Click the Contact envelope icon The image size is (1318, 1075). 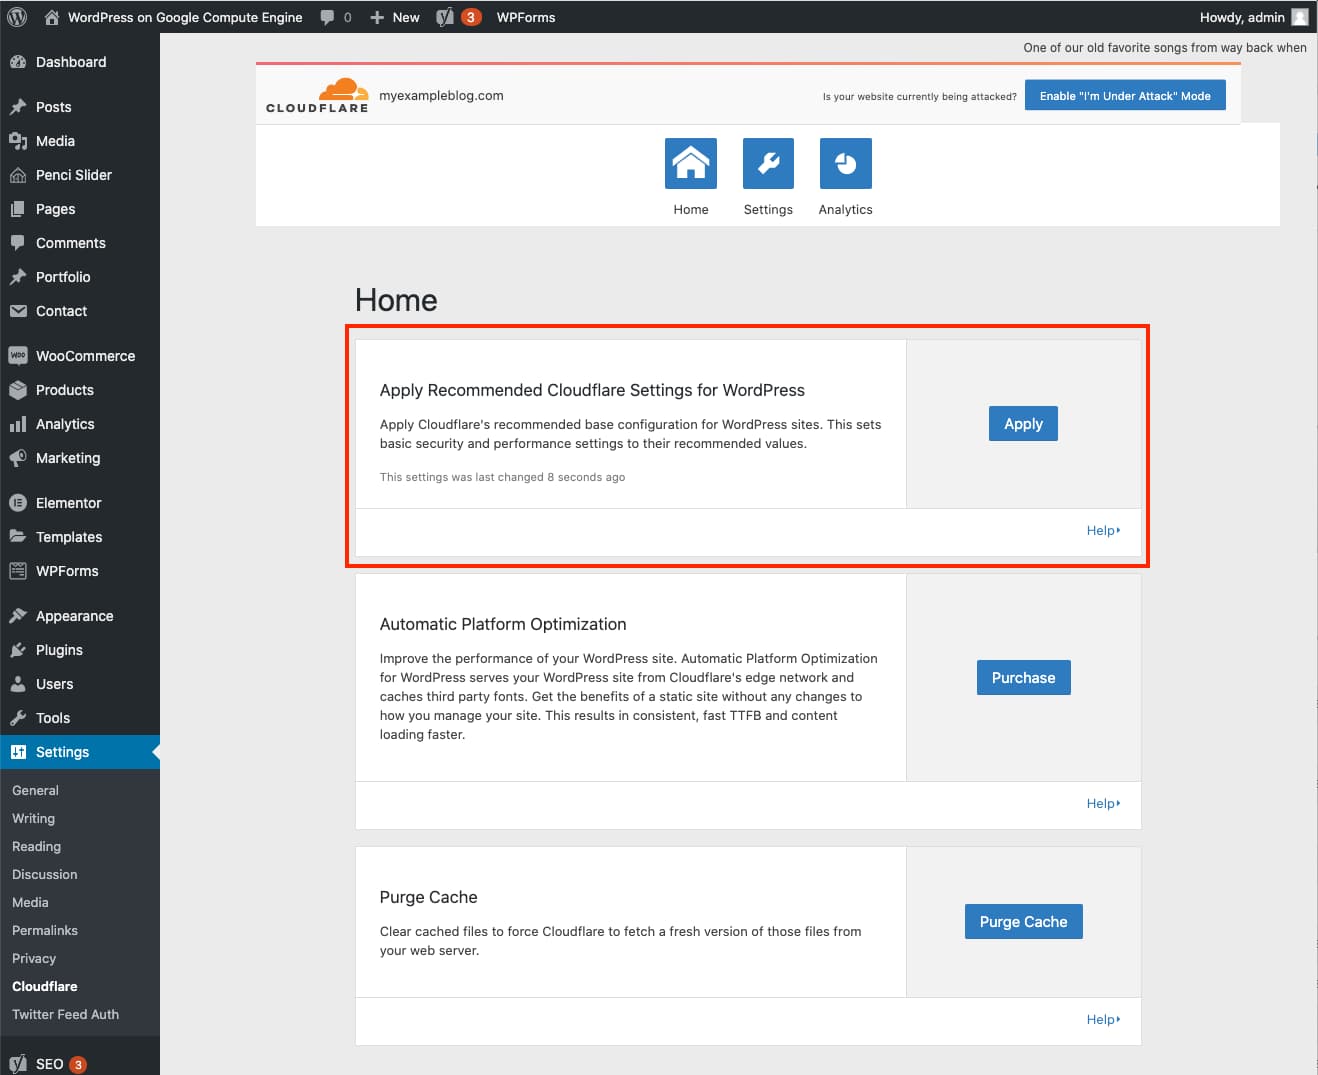click(18, 311)
